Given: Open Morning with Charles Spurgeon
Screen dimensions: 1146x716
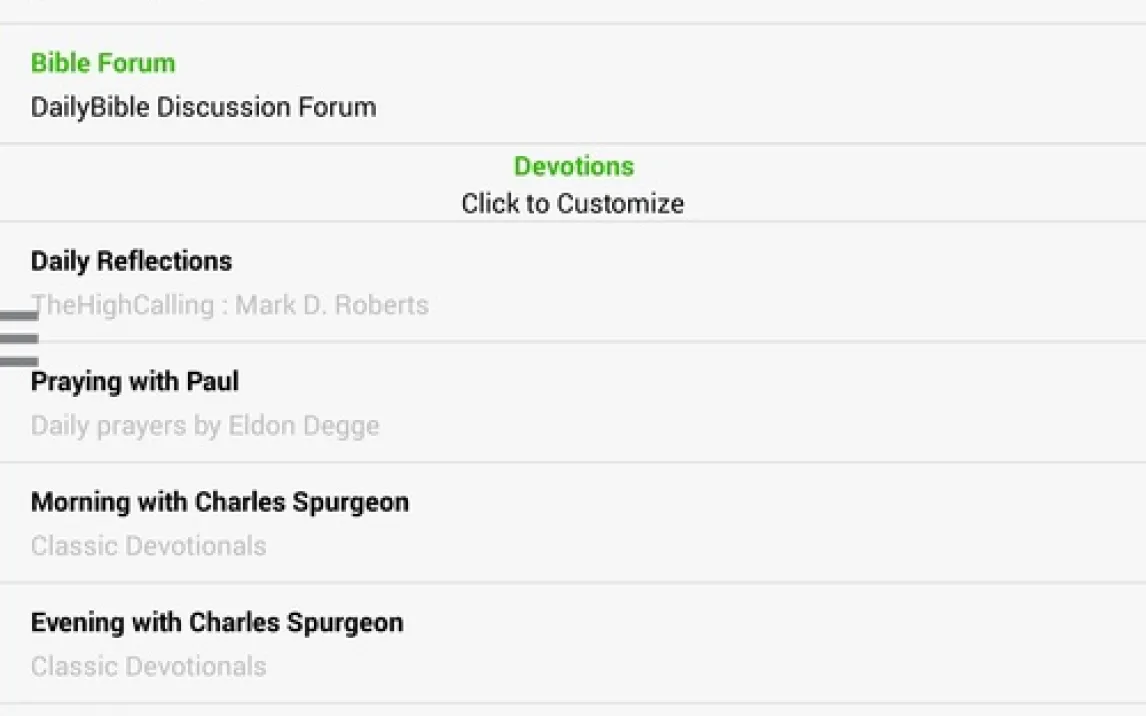Looking at the screenshot, I should (x=220, y=502).
